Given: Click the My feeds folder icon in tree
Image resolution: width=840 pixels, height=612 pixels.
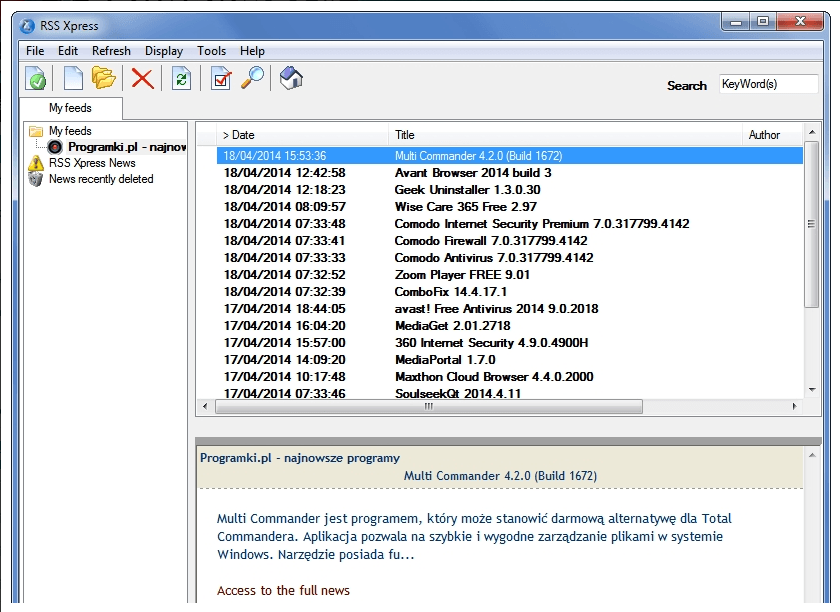Looking at the screenshot, I should [x=36, y=131].
